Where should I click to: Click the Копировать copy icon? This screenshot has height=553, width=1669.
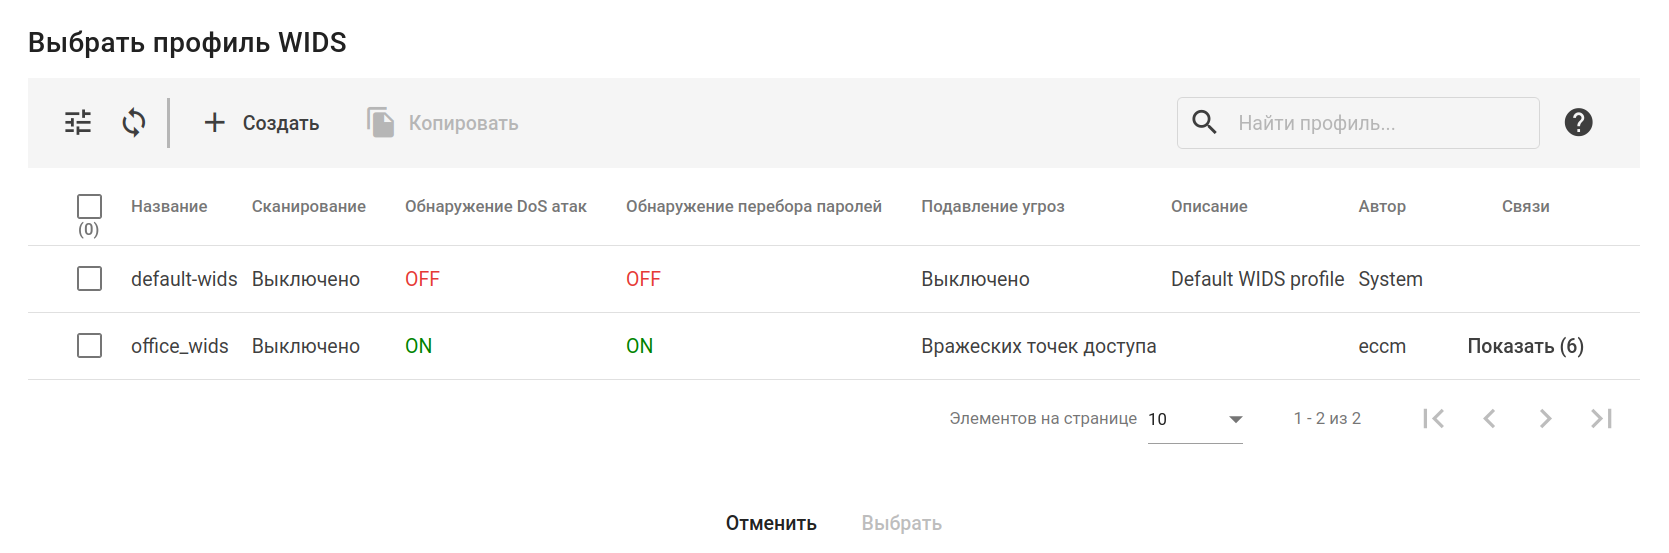[381, 123]
